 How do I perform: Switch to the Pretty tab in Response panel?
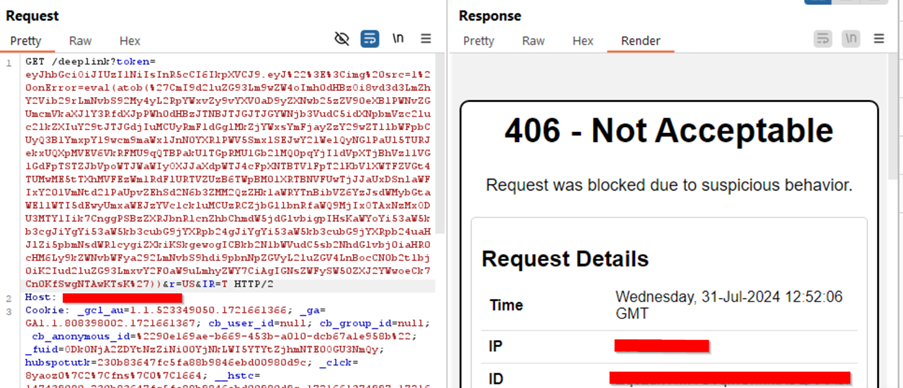click(479, 41)
